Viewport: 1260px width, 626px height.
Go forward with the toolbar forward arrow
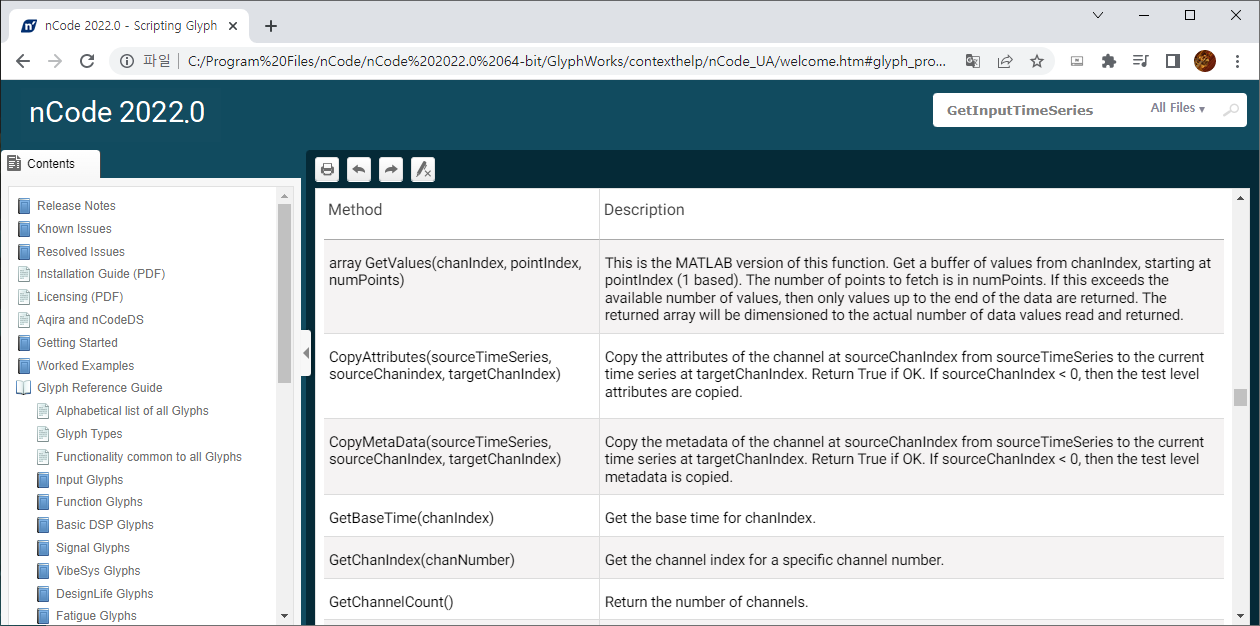391,170
